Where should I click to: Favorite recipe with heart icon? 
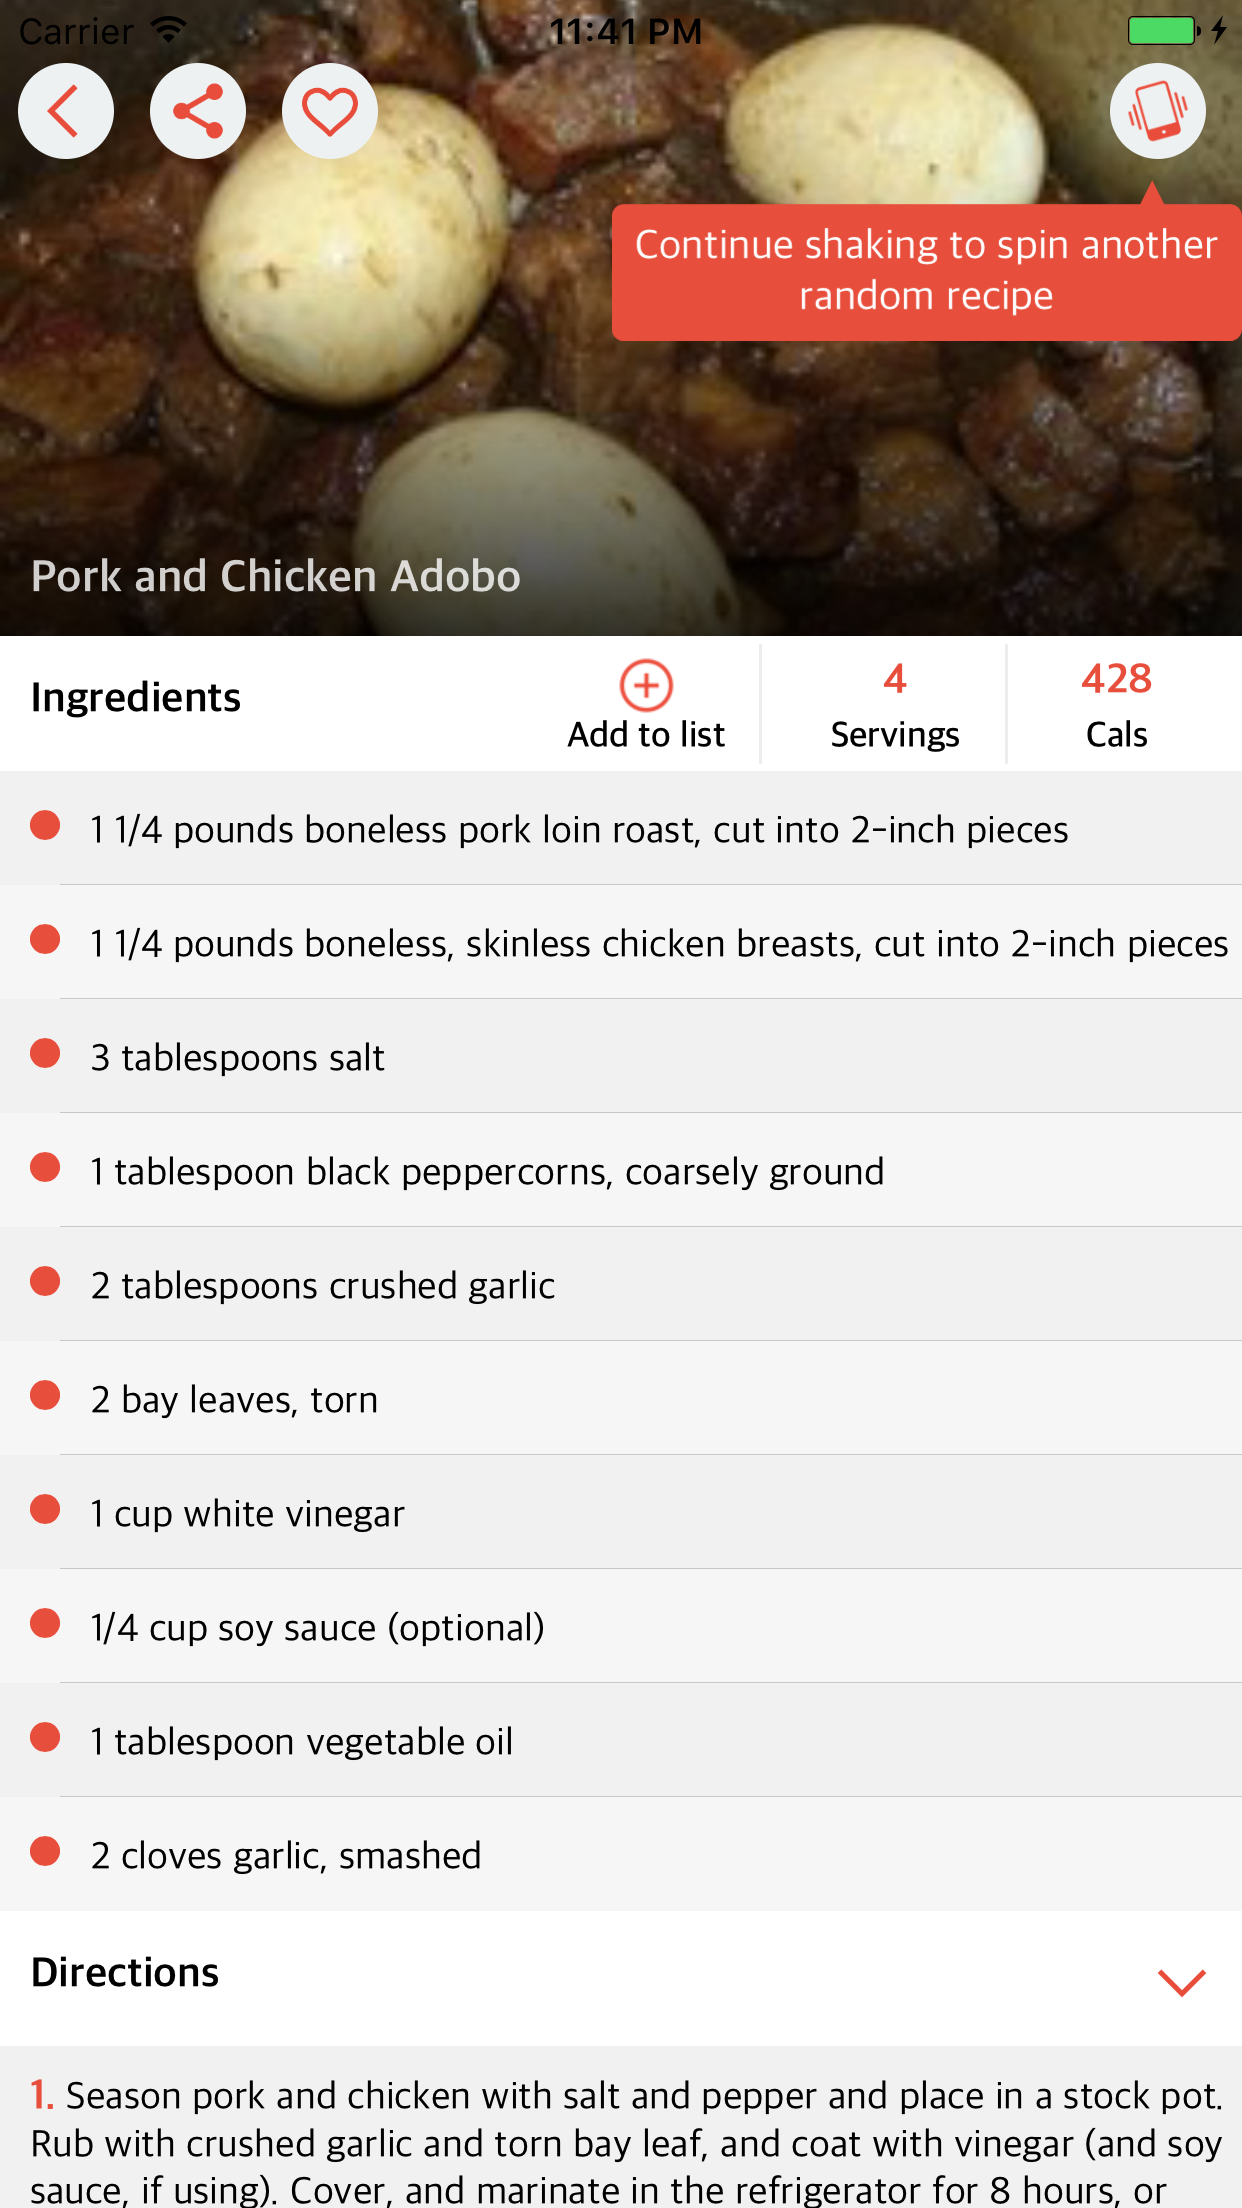329,111
